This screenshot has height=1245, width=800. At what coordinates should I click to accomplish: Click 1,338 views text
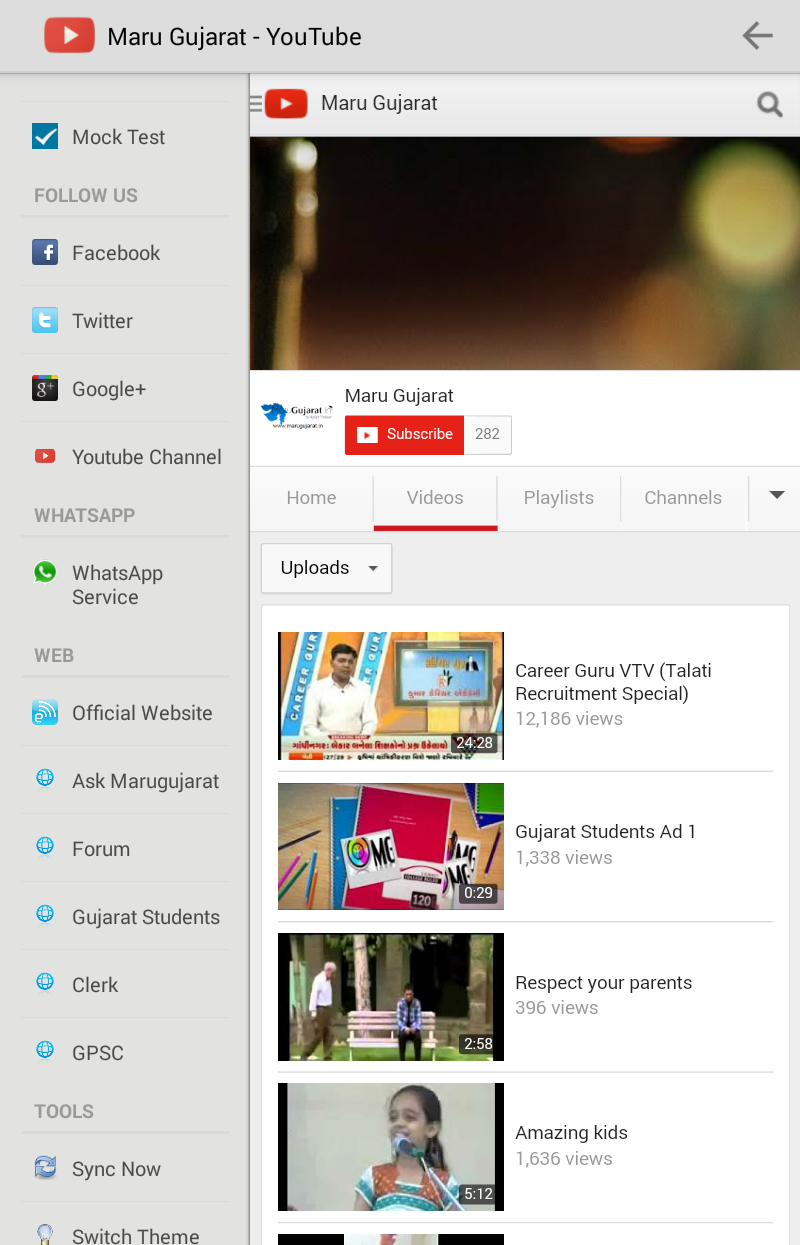564,858
